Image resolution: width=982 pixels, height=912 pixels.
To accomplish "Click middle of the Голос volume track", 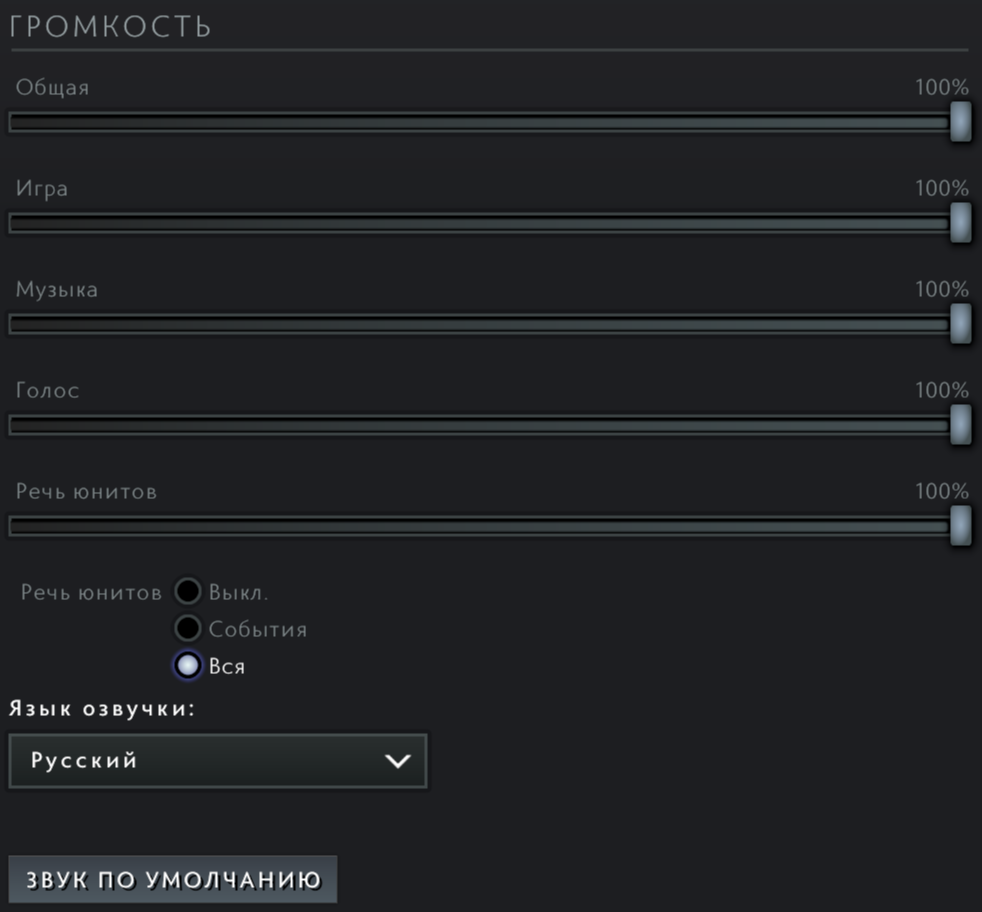I will click(x=480, y=425).
